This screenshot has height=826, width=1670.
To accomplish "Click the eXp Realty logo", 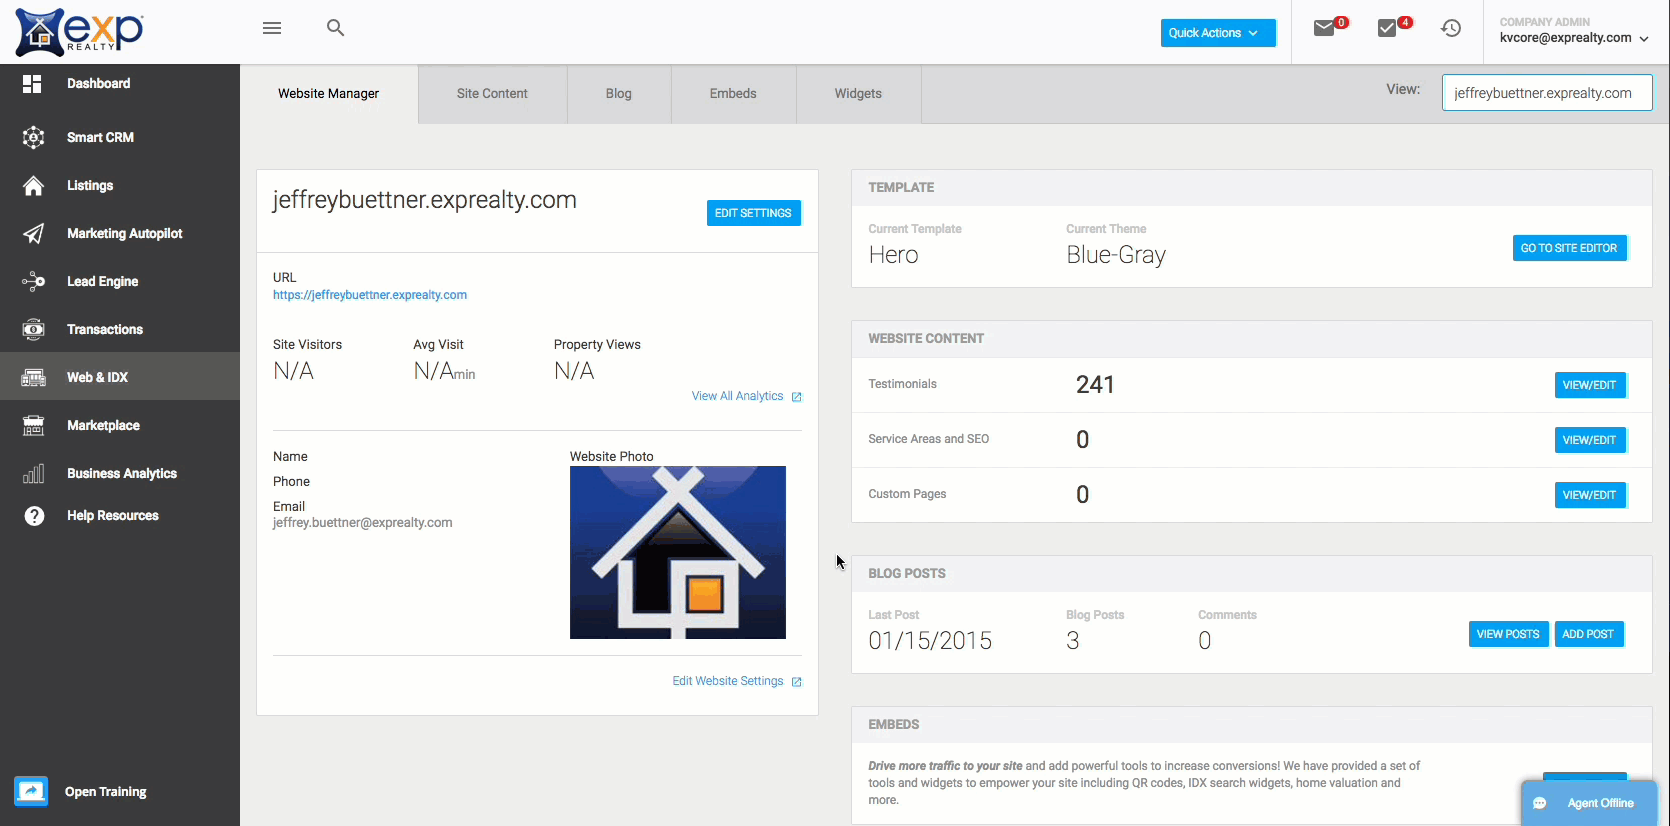I will coord(79,31).
